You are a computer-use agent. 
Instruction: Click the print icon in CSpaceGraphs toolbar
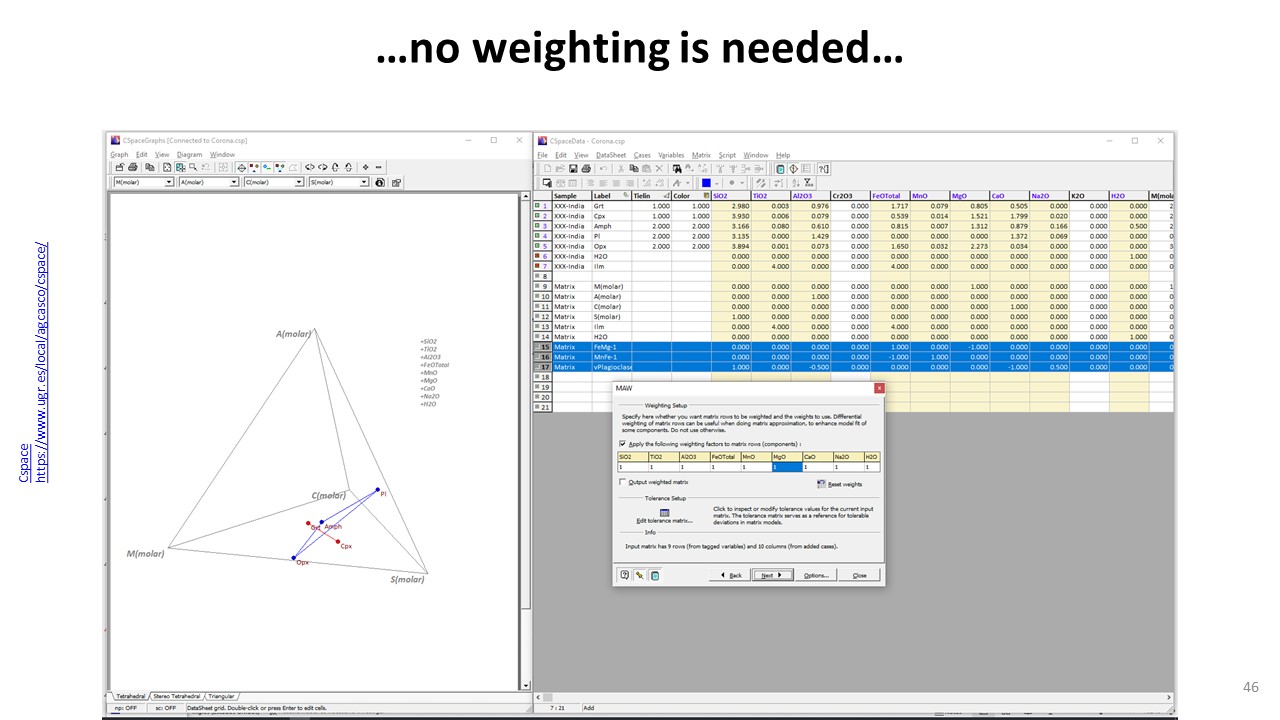(x=134, y=168)
